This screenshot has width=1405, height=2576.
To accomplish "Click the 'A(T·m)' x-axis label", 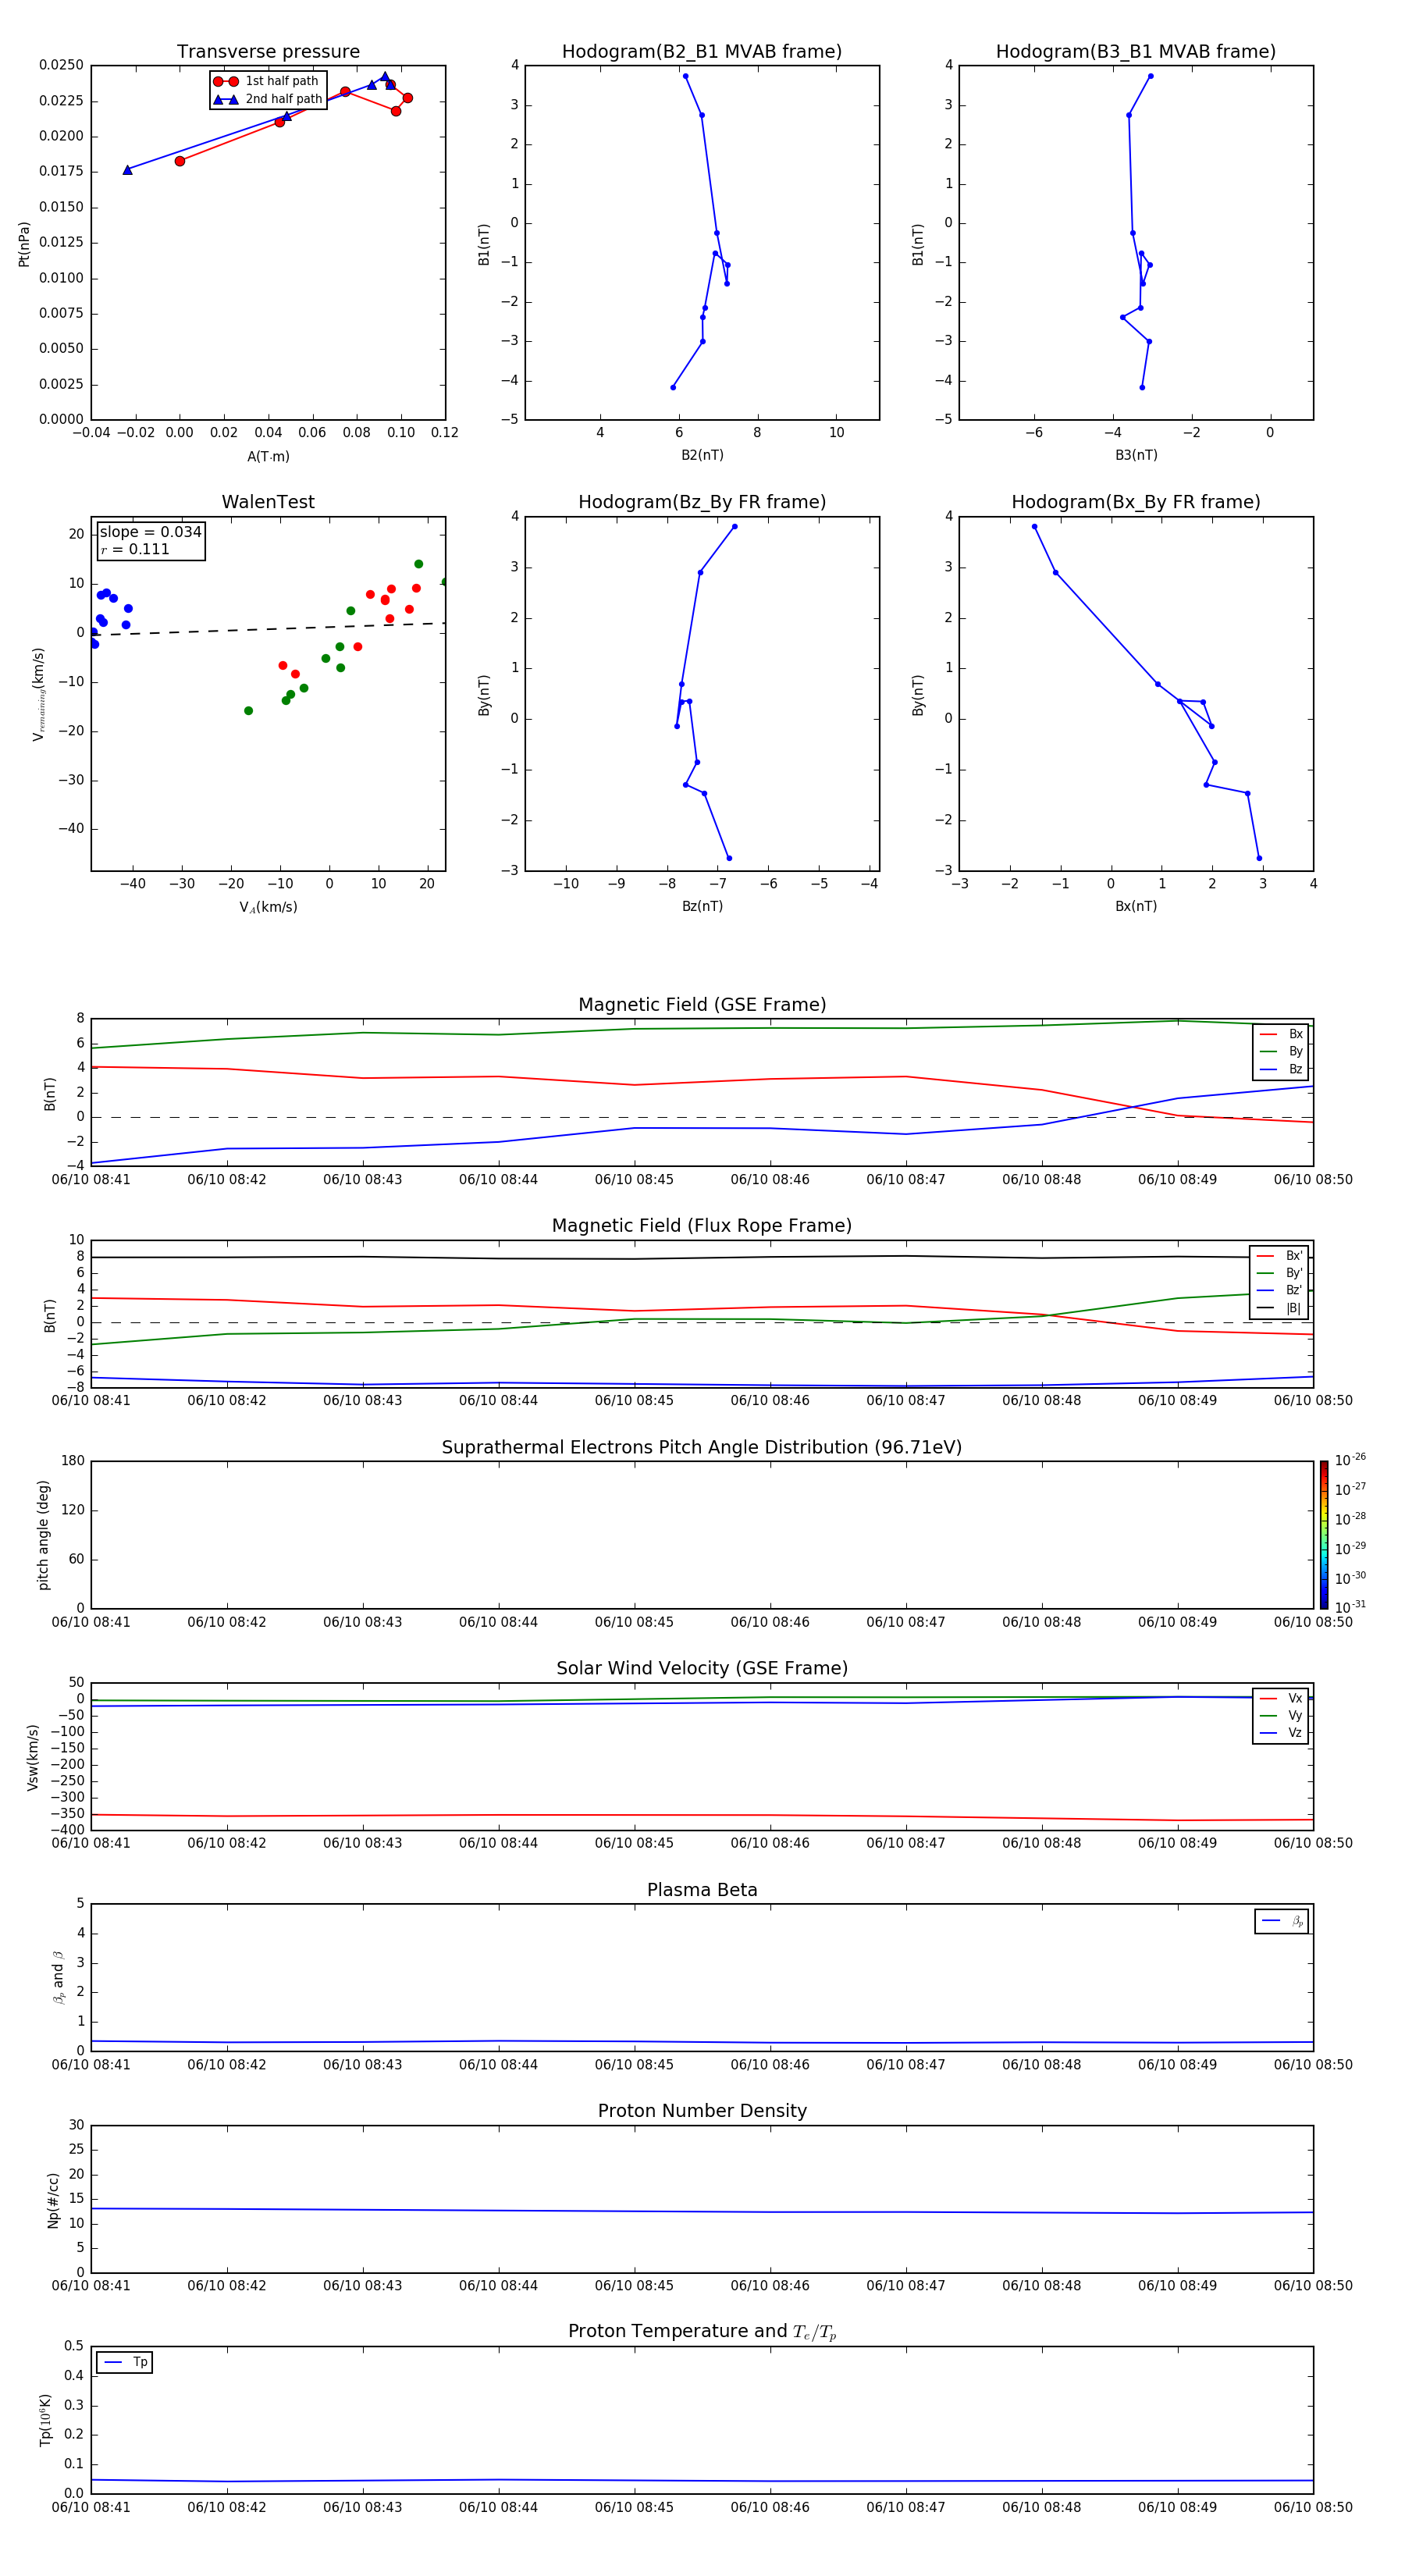I will click(268, 457).
